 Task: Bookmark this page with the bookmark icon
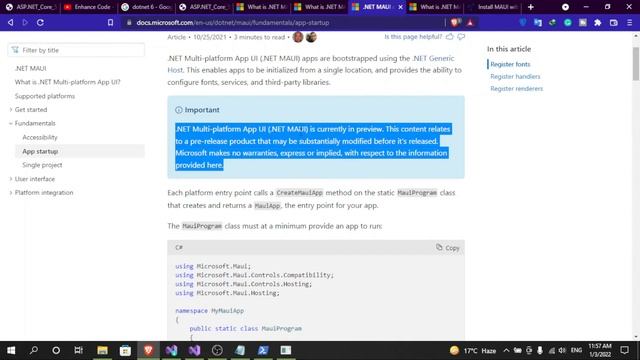click(110, 22)
